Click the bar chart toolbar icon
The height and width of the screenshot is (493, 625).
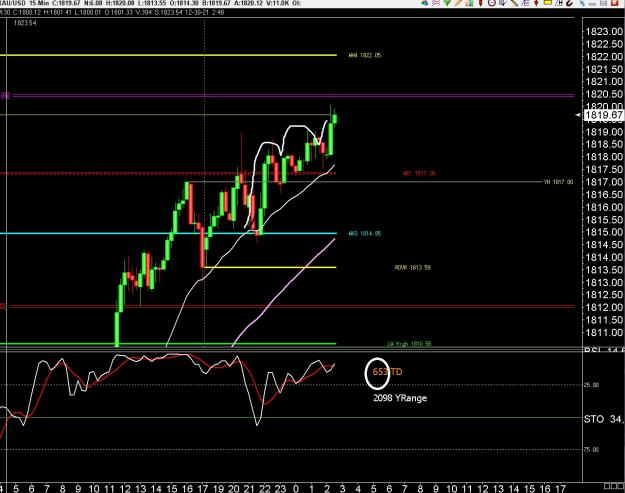(470, 3)
